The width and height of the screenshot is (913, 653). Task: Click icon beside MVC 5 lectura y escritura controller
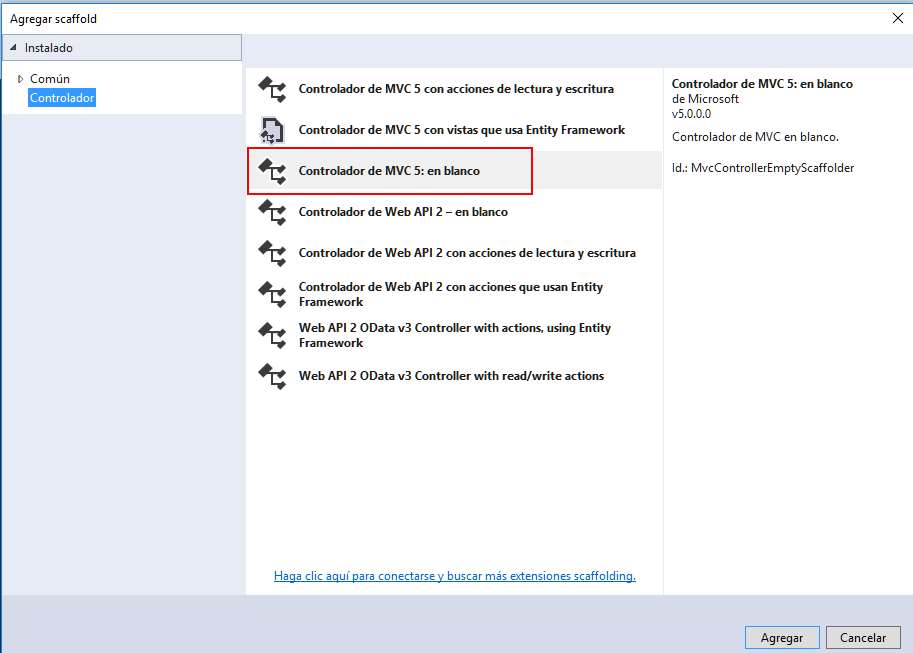[x=273, y=89]
